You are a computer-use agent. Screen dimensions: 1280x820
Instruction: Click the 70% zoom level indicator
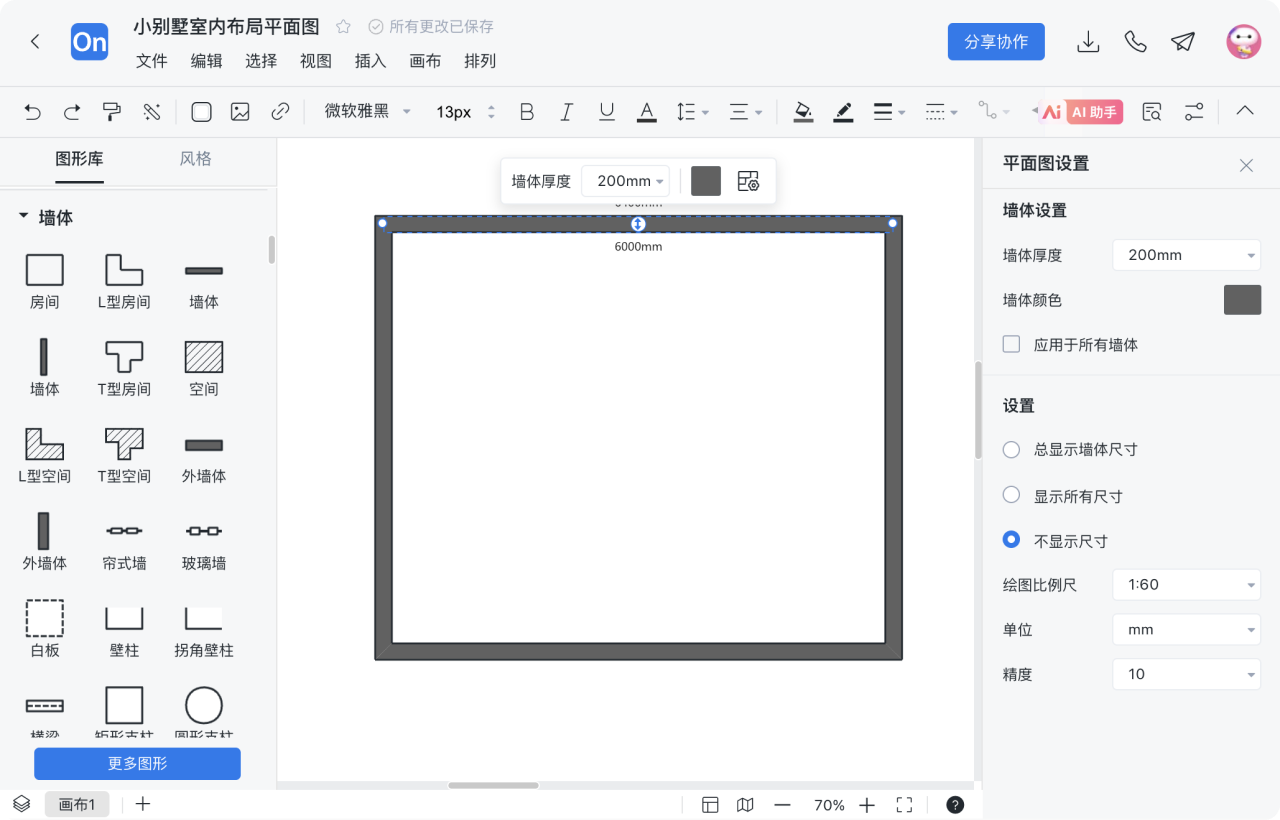click(829, 804)
